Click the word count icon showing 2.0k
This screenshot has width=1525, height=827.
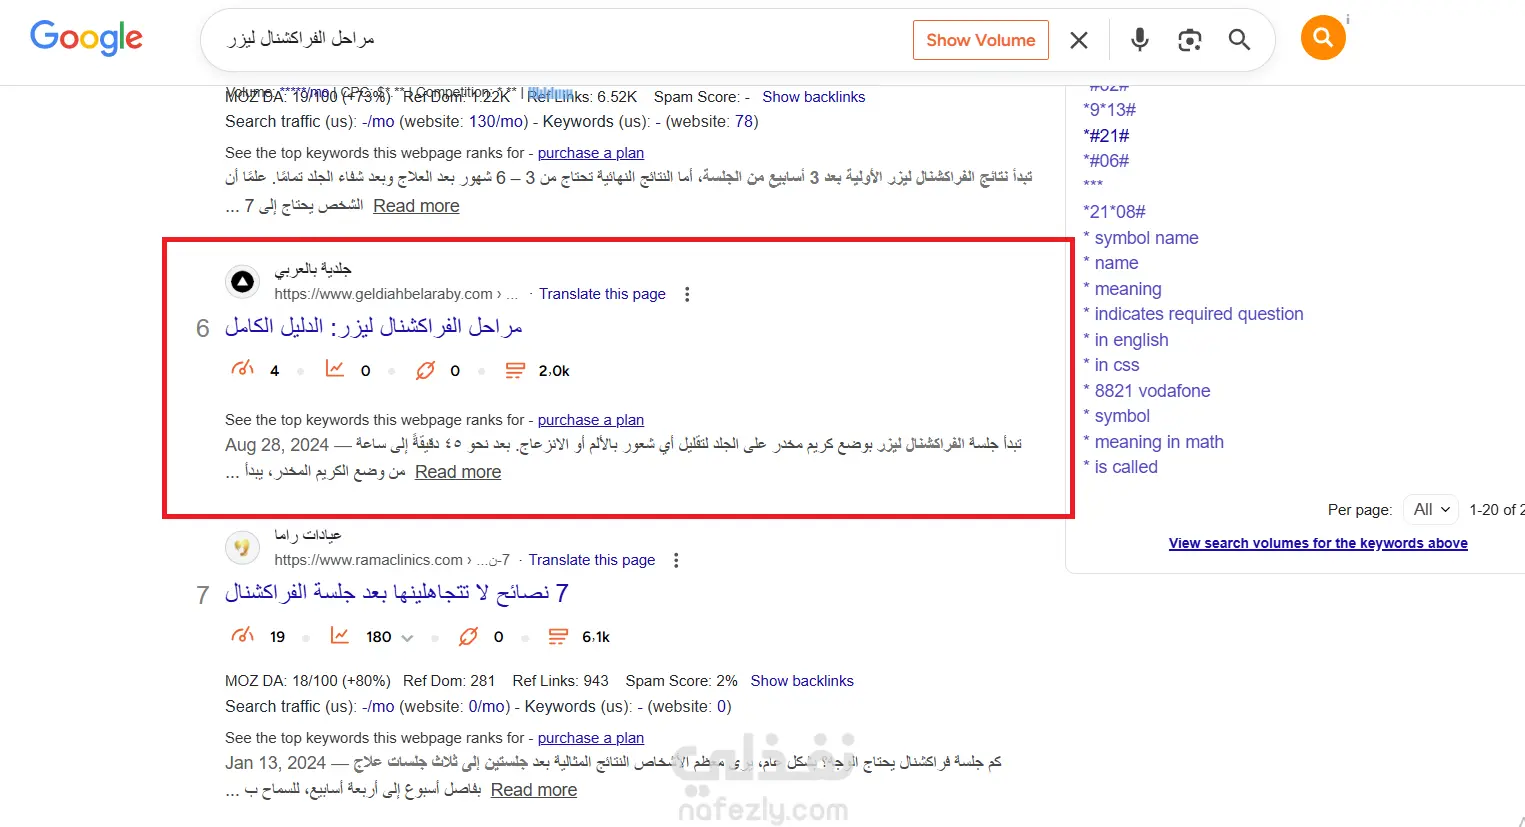pos(515,370)
